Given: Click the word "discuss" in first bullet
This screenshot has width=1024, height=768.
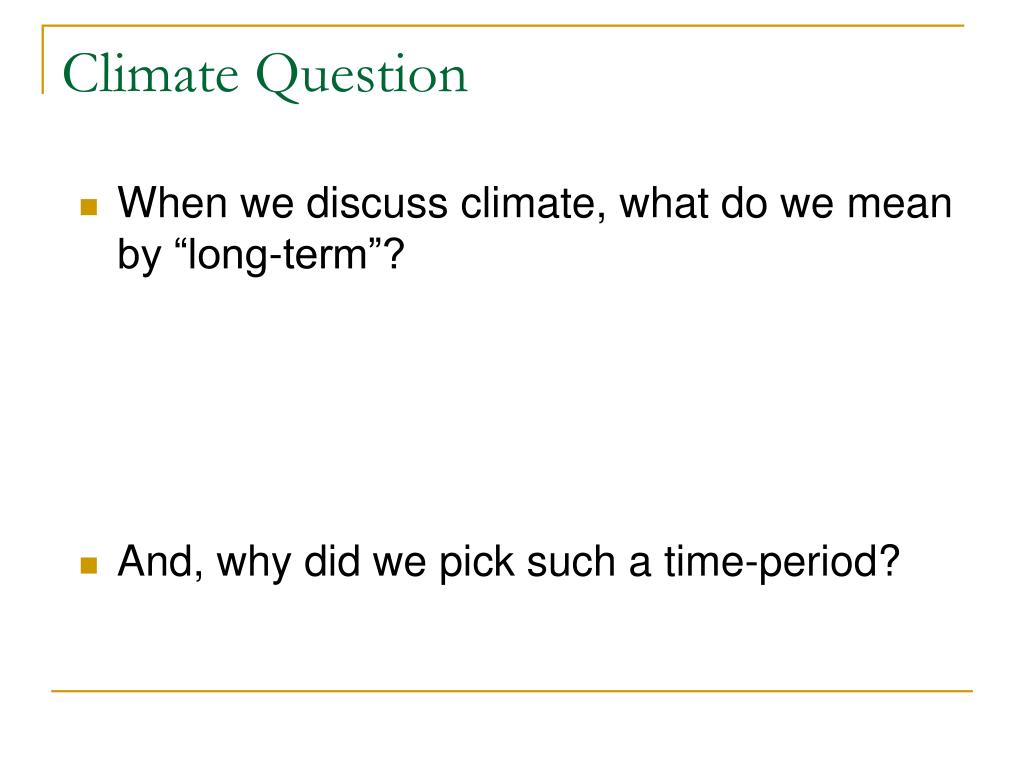Looking at the screenshot, I should pos(377,202).
